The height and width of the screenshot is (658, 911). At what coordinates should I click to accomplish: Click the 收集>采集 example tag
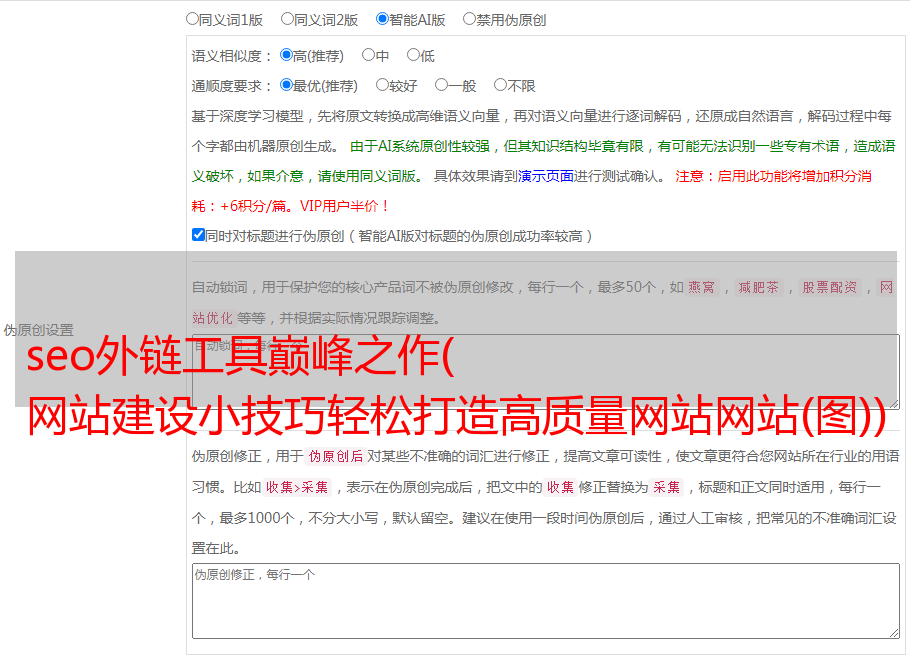coord(297,487)
